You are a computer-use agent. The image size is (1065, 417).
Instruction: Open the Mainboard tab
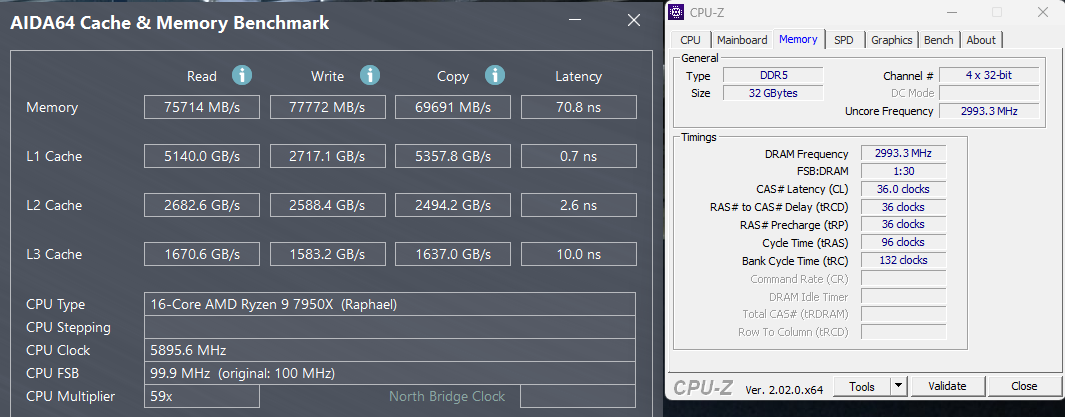[x=742, y=40]
